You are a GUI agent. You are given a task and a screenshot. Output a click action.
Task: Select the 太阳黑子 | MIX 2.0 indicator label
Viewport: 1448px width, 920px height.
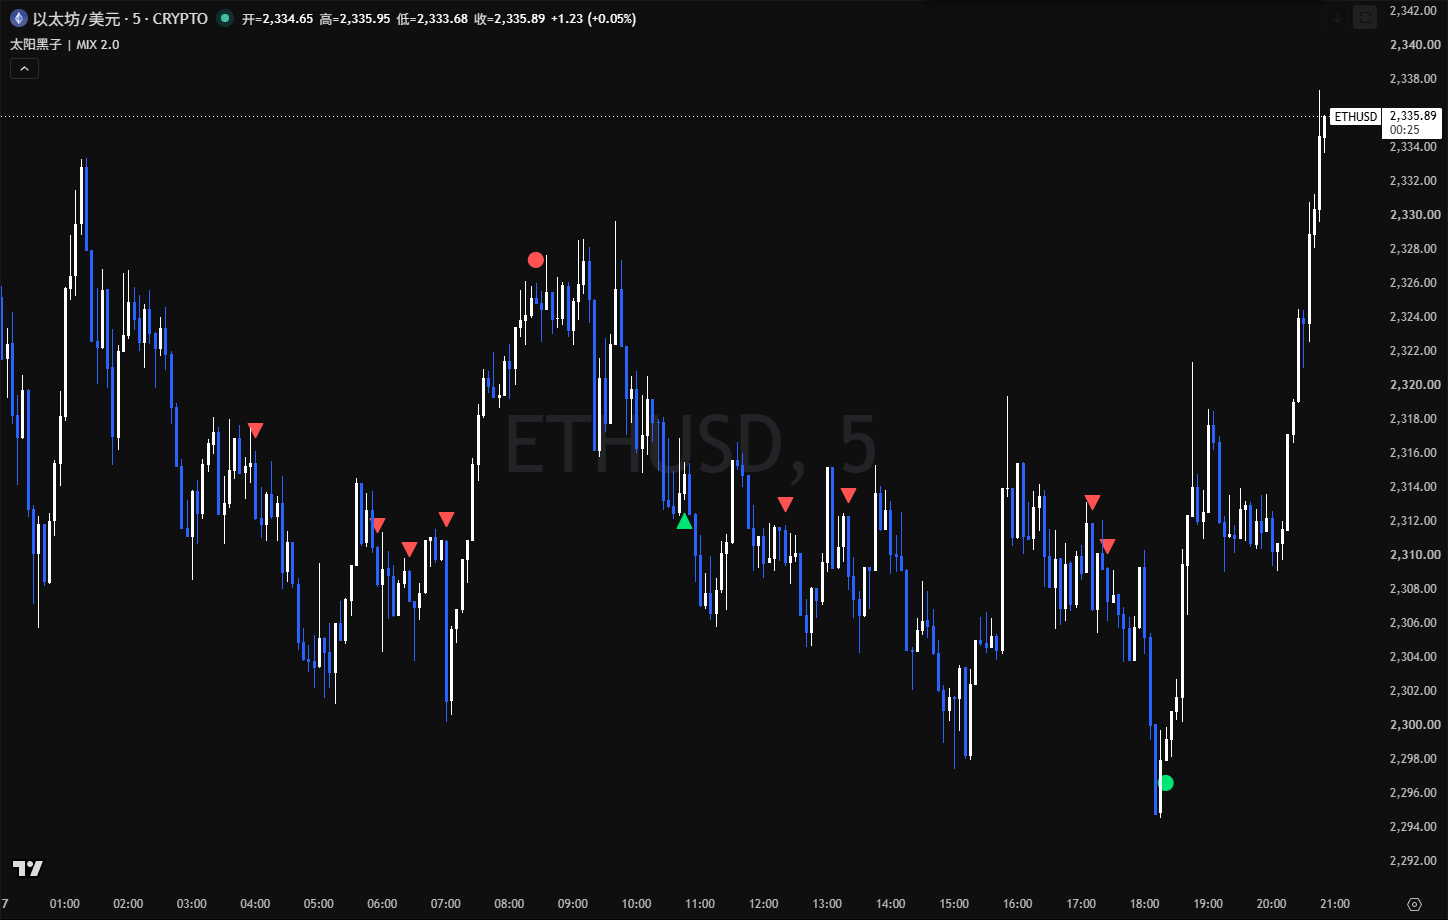65,44
